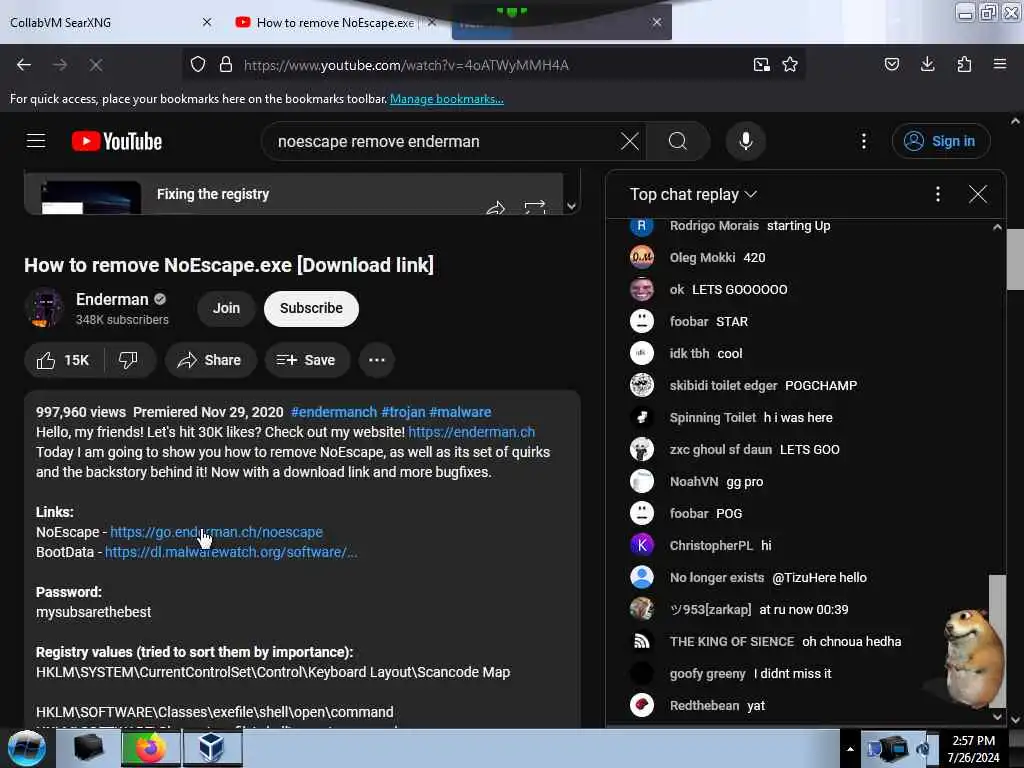Go to the YouTube home logo
1024x768 pixels.
pyautogui.click(x=117, y=141)
